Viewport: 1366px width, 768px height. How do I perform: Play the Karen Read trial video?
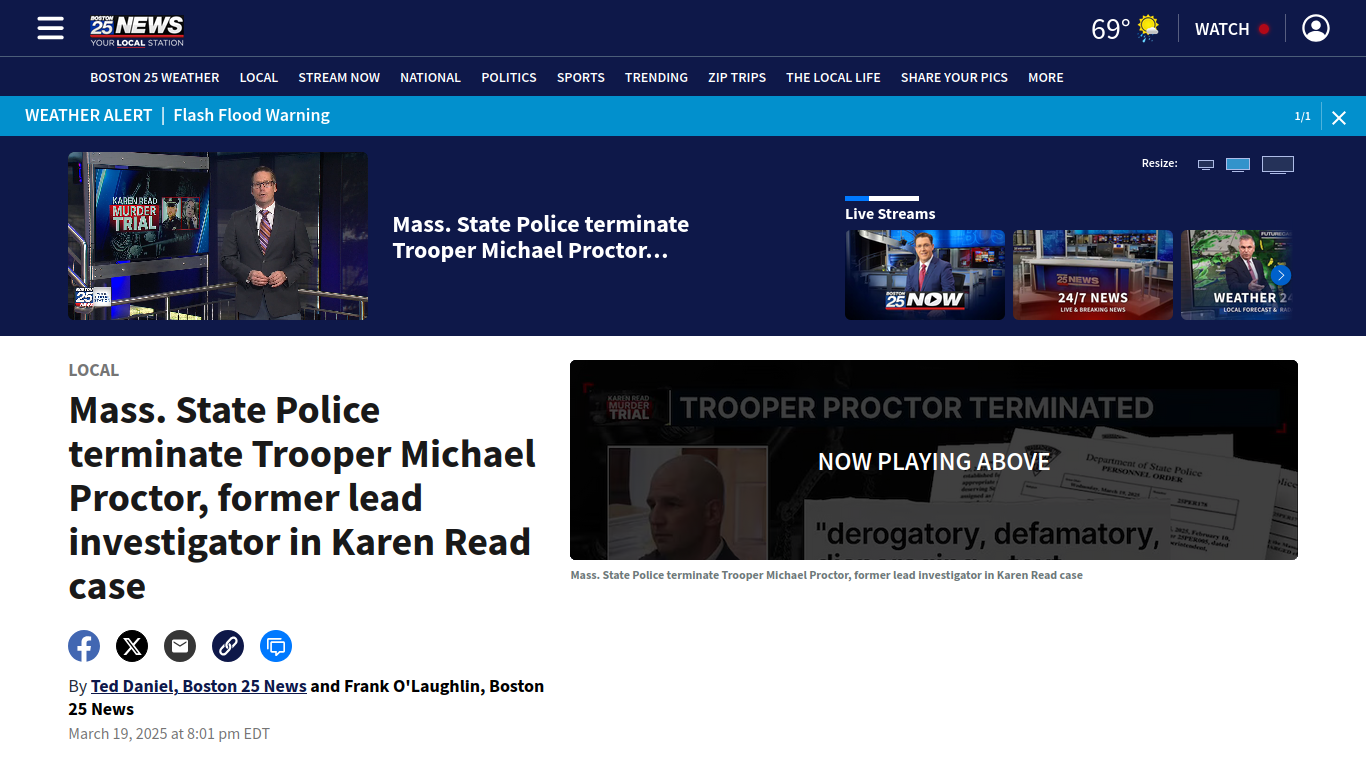click(x=218, y=236)
